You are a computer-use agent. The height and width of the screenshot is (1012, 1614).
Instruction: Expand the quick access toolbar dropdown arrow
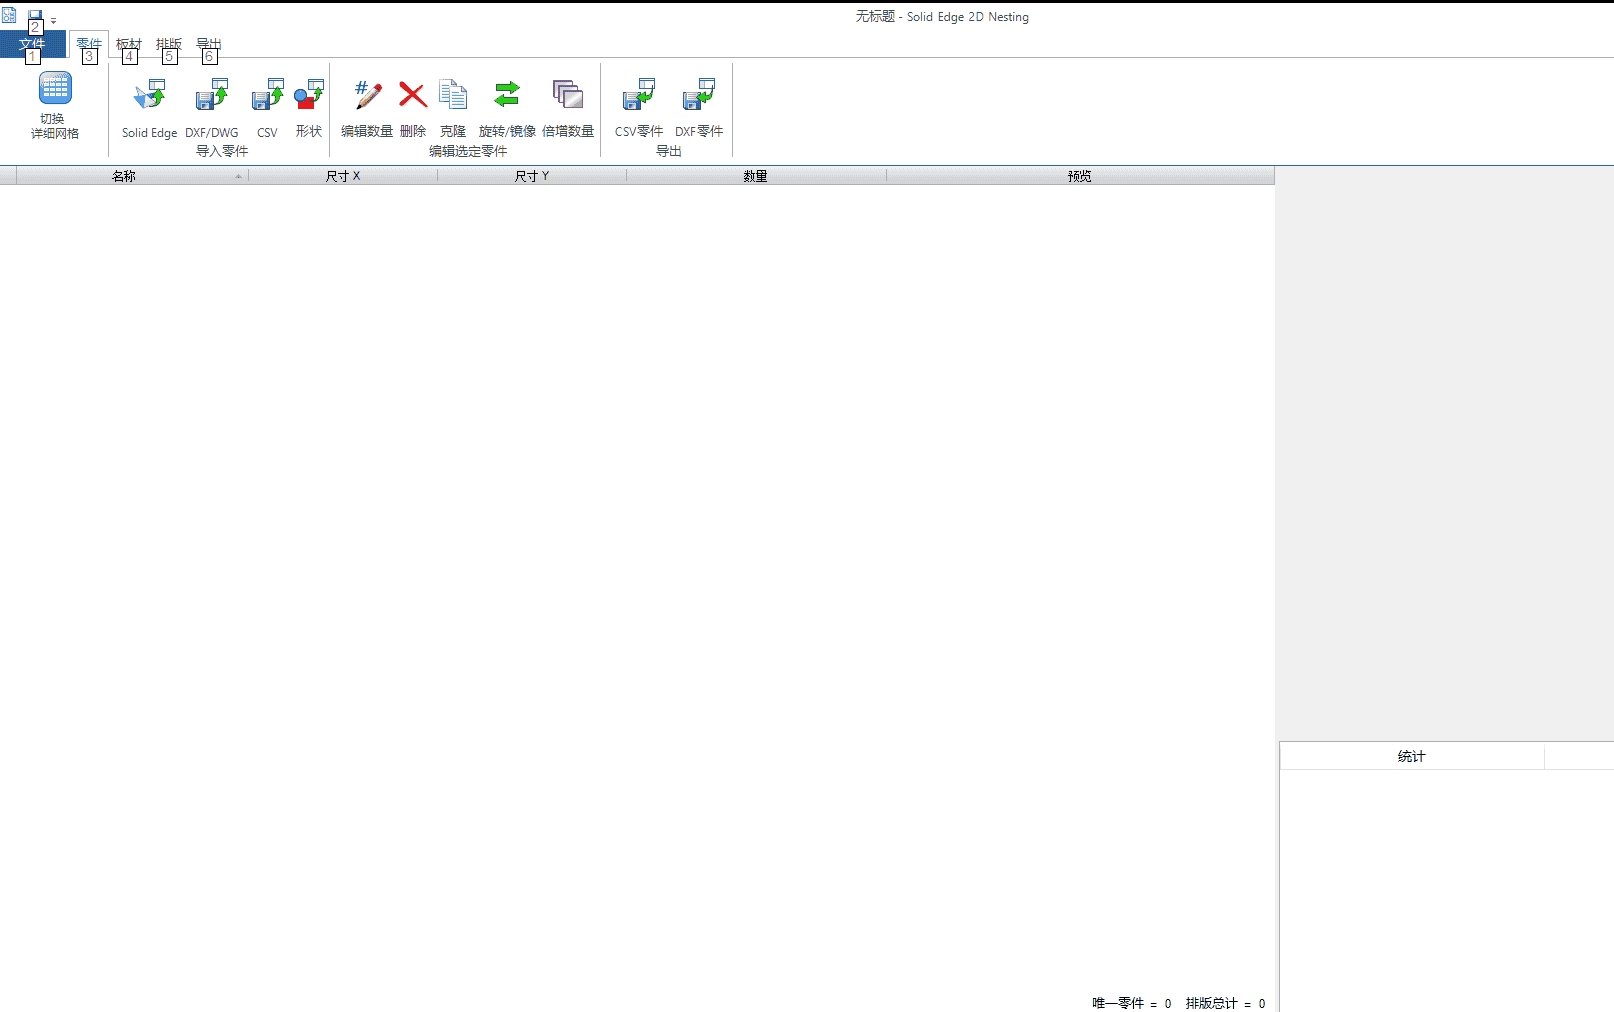click(53, 20)
